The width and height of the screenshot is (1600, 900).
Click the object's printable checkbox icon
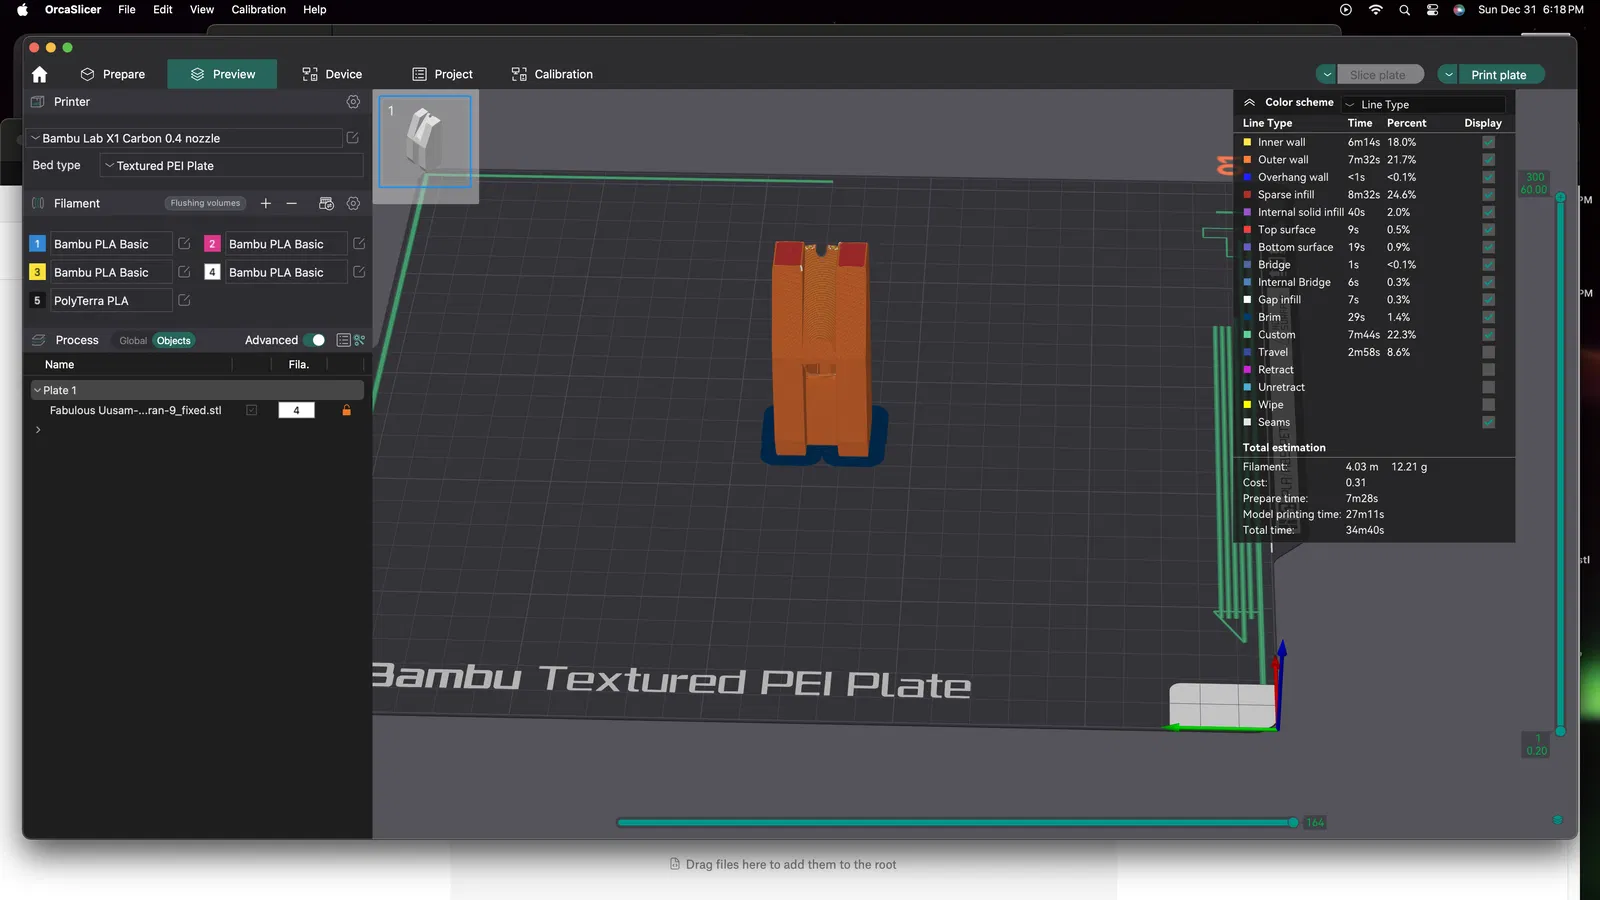[252, 410]
